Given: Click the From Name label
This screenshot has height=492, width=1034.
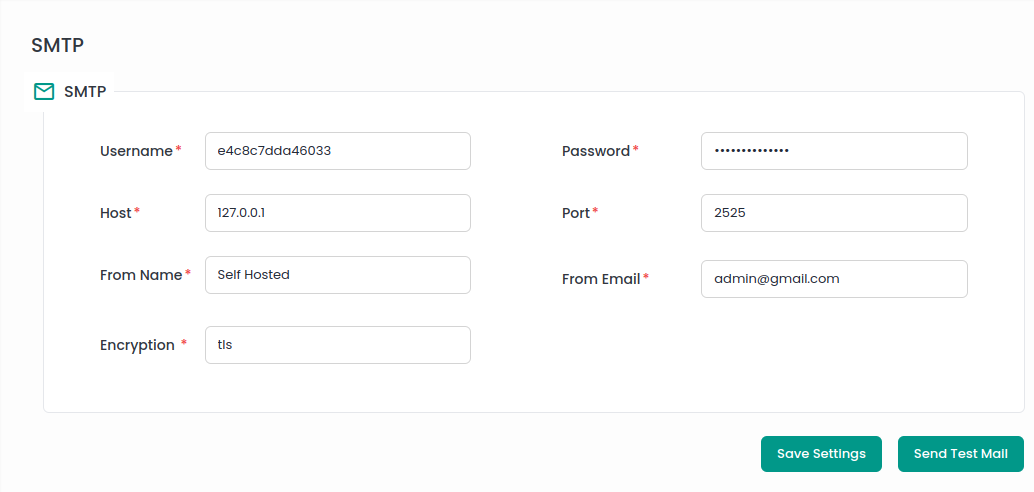Looking at the screenshot, I should click(x=140, y=275).
